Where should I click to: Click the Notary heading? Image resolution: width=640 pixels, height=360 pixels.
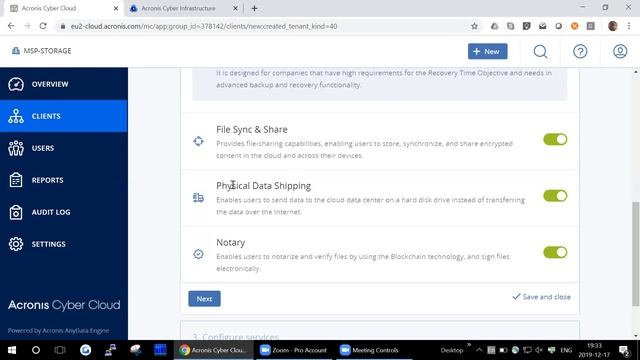pos(231,242)
